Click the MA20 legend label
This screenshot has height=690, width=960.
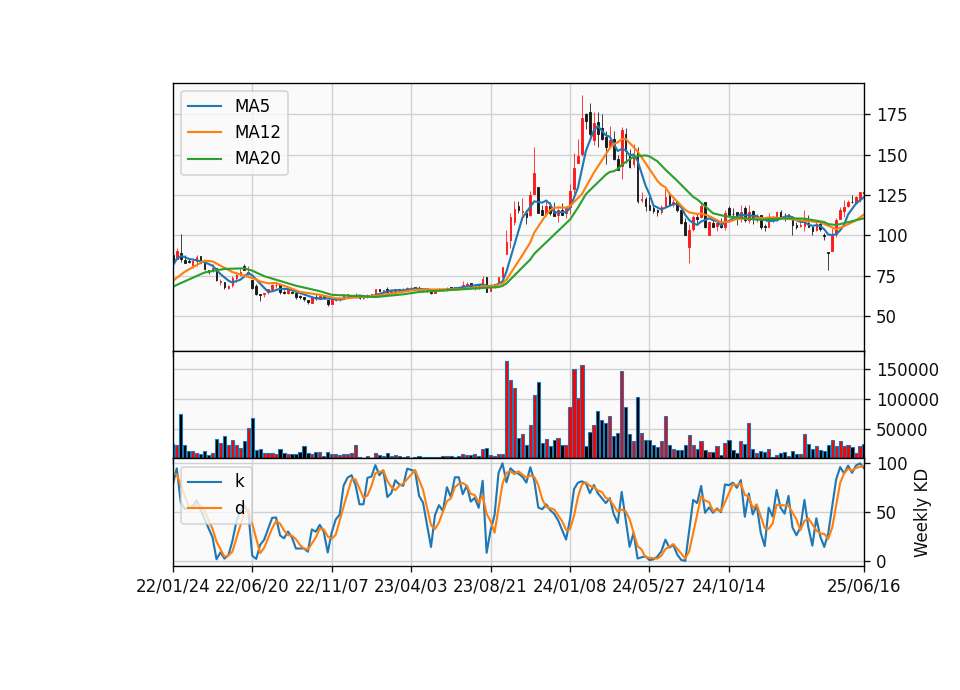258,158
